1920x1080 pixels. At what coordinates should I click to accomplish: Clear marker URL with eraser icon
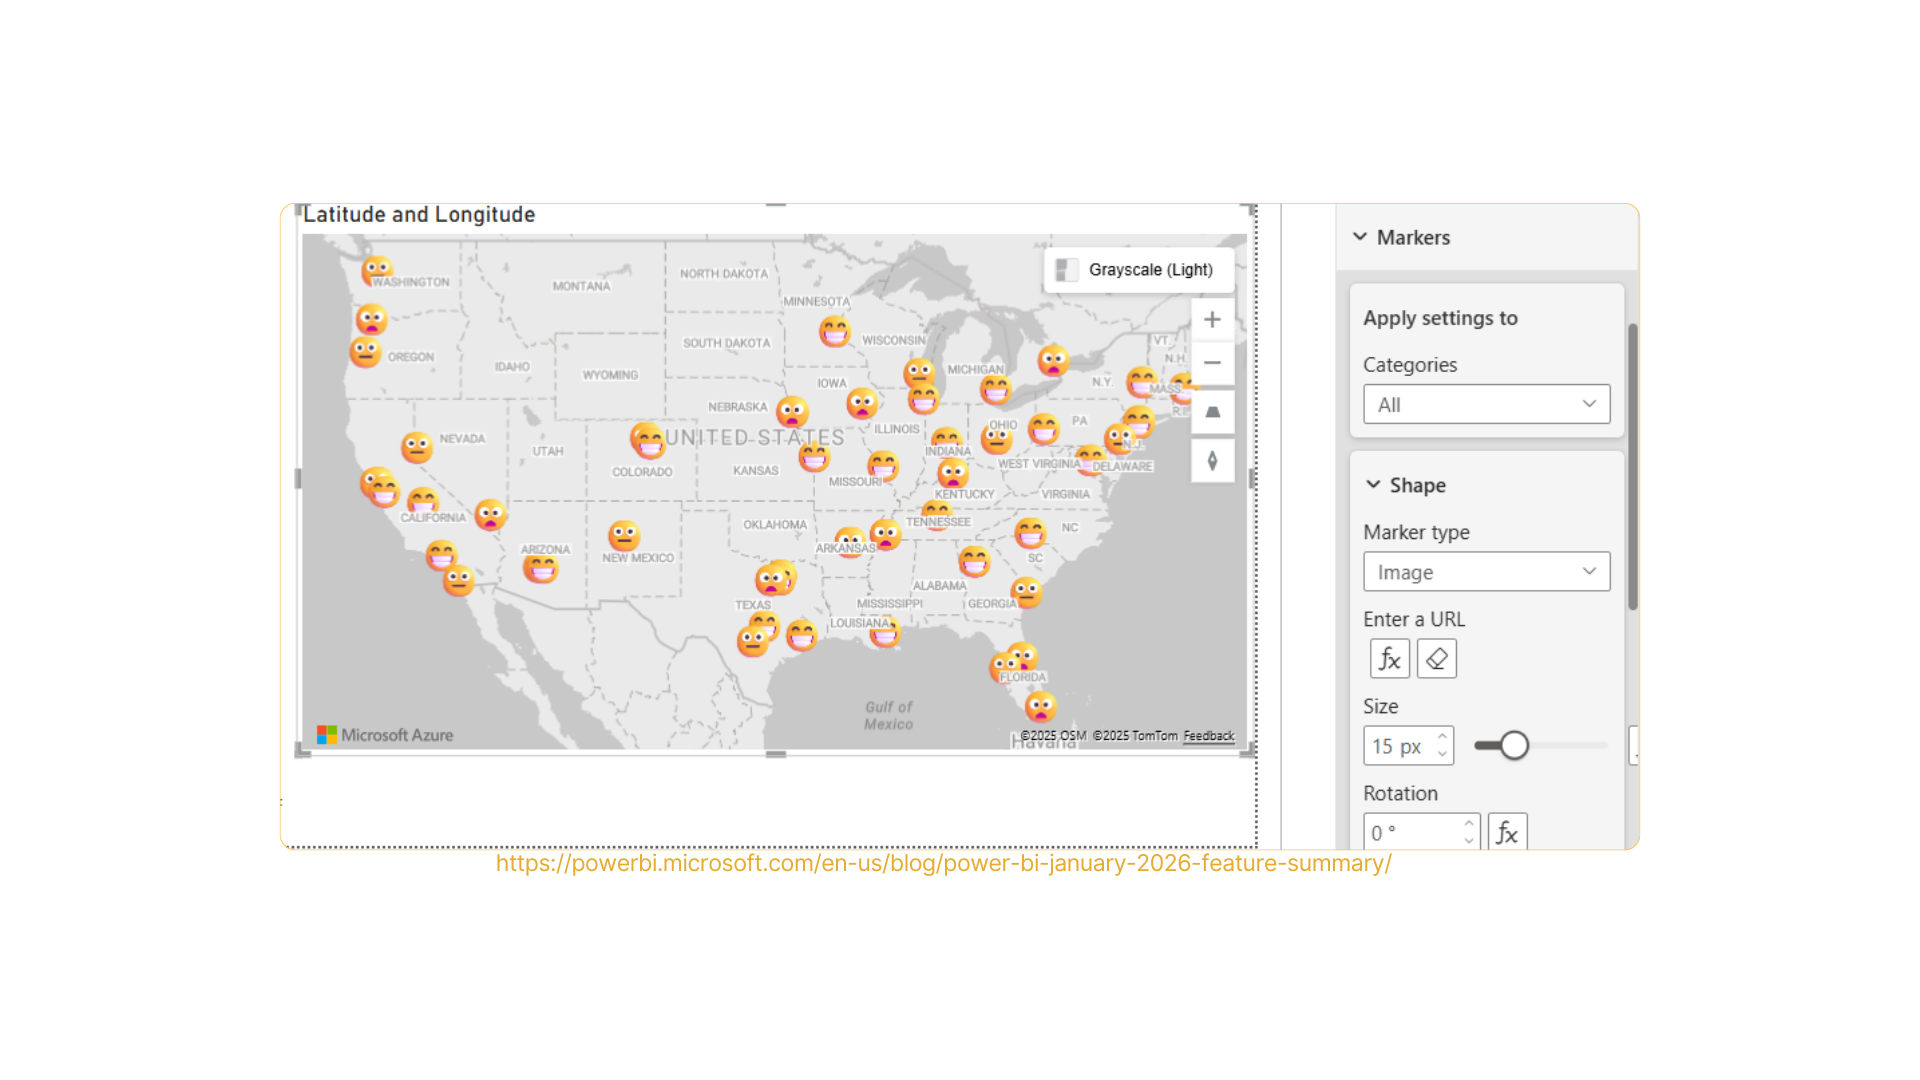(1437, 659)
